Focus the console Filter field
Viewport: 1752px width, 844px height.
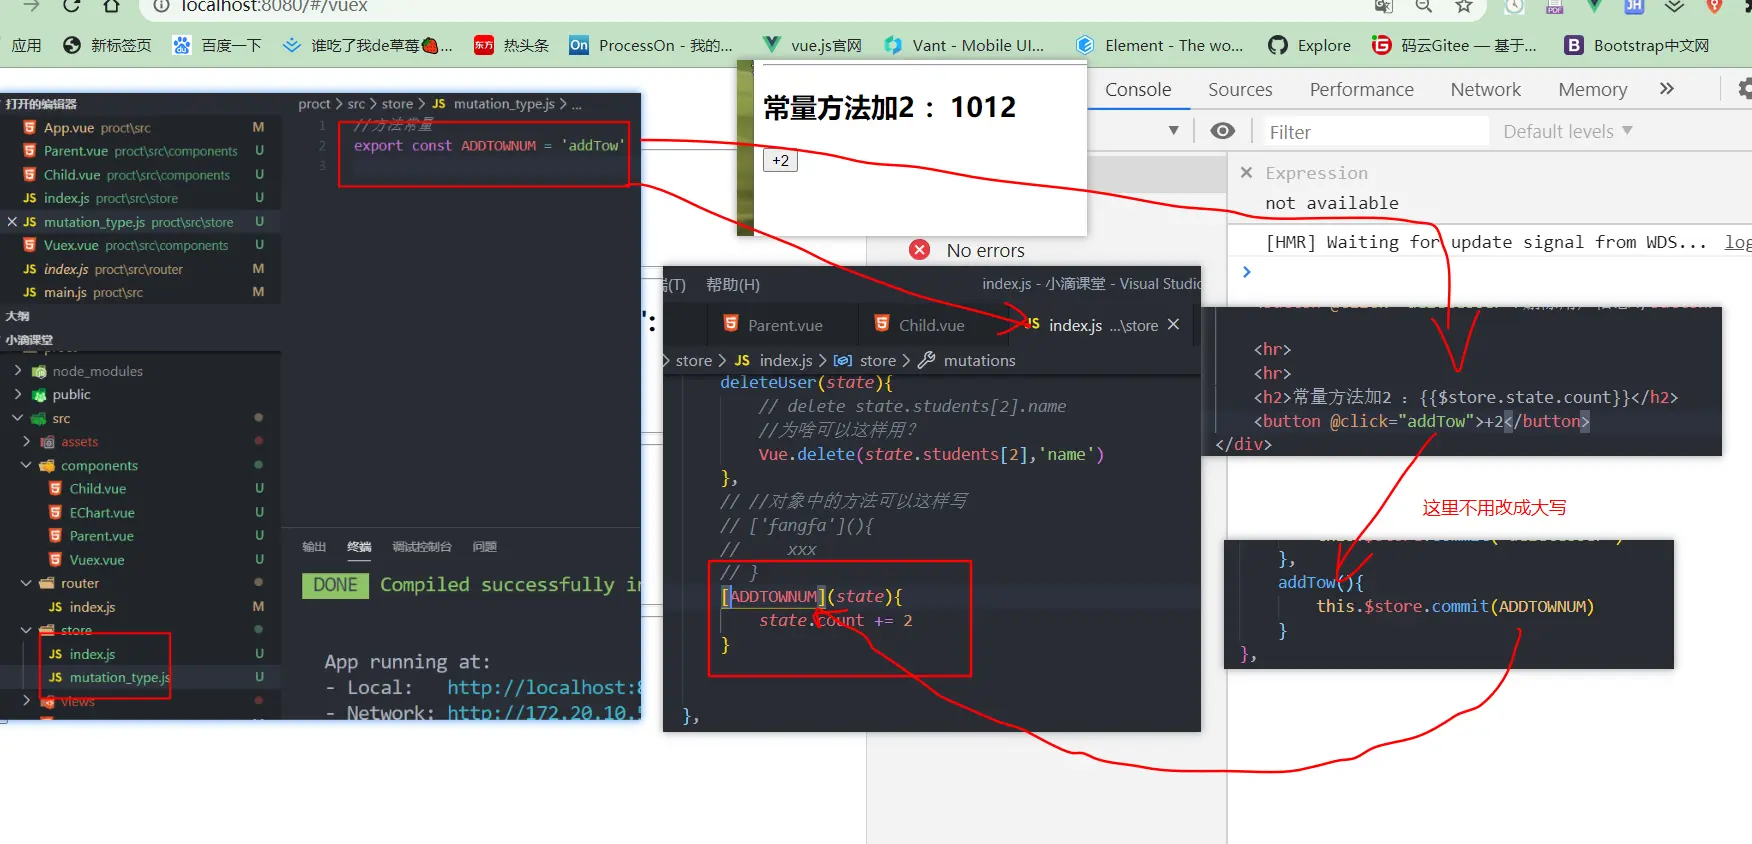[x=1374, y=132]
